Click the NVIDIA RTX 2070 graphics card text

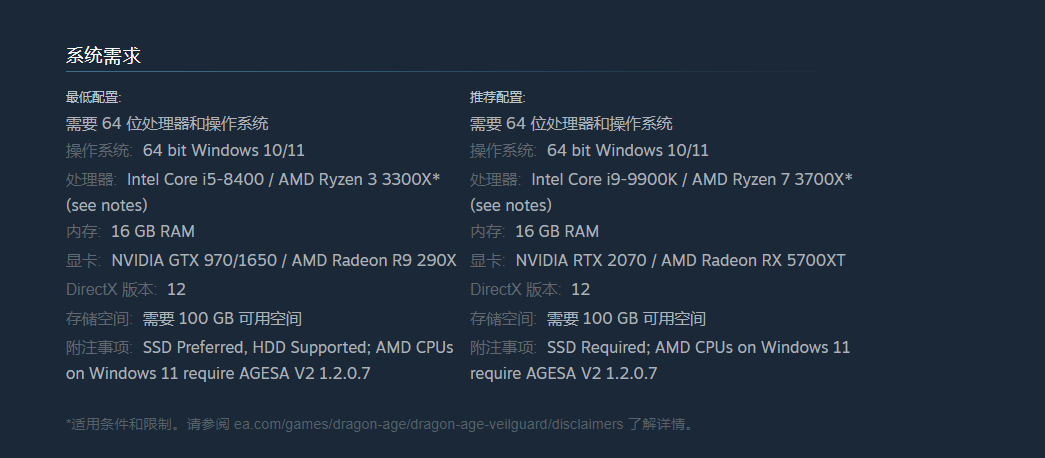(x=578, y=260)
